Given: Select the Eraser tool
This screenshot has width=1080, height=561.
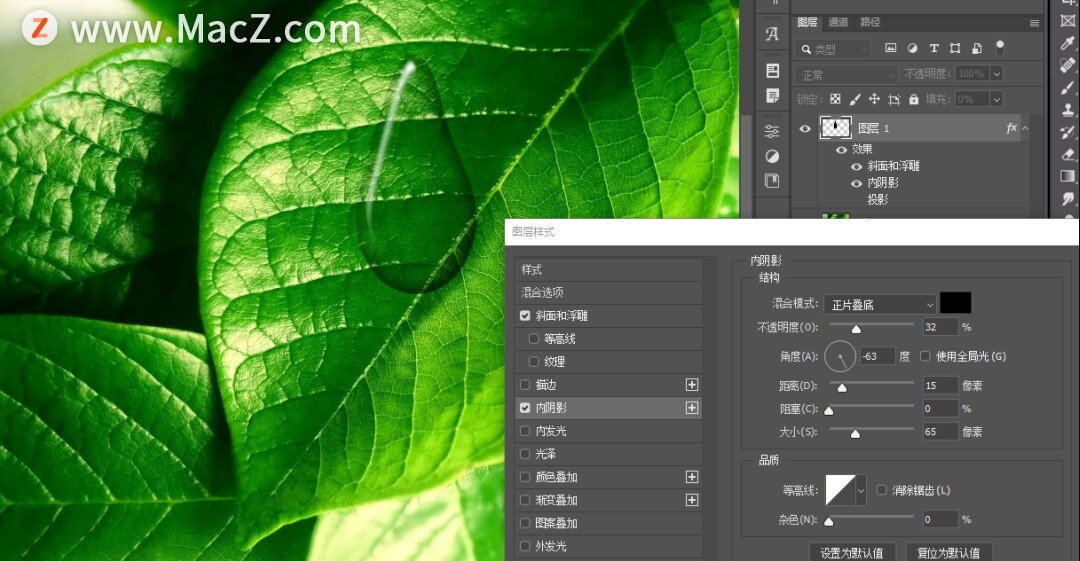Looking at the screenshot, I should [1068, 154].
